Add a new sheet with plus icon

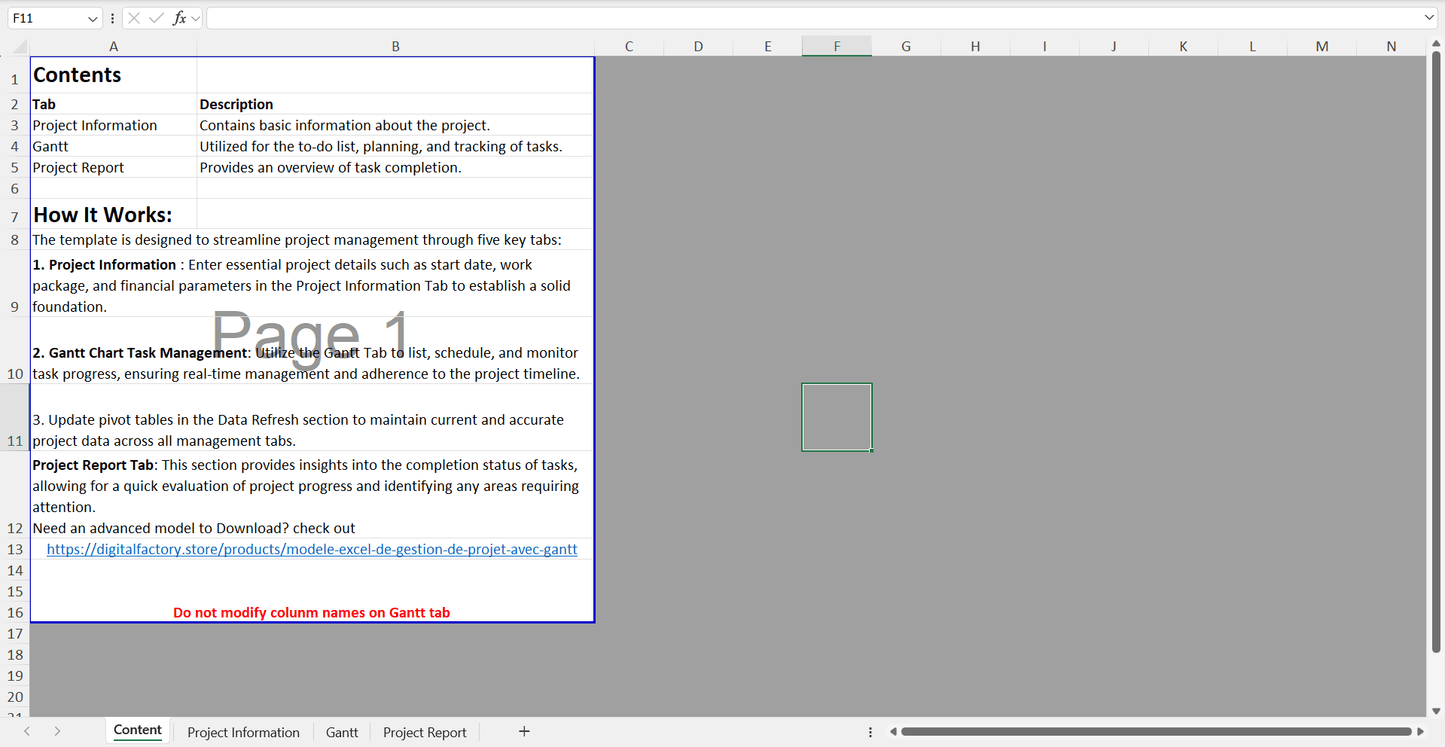click(524, 732)
